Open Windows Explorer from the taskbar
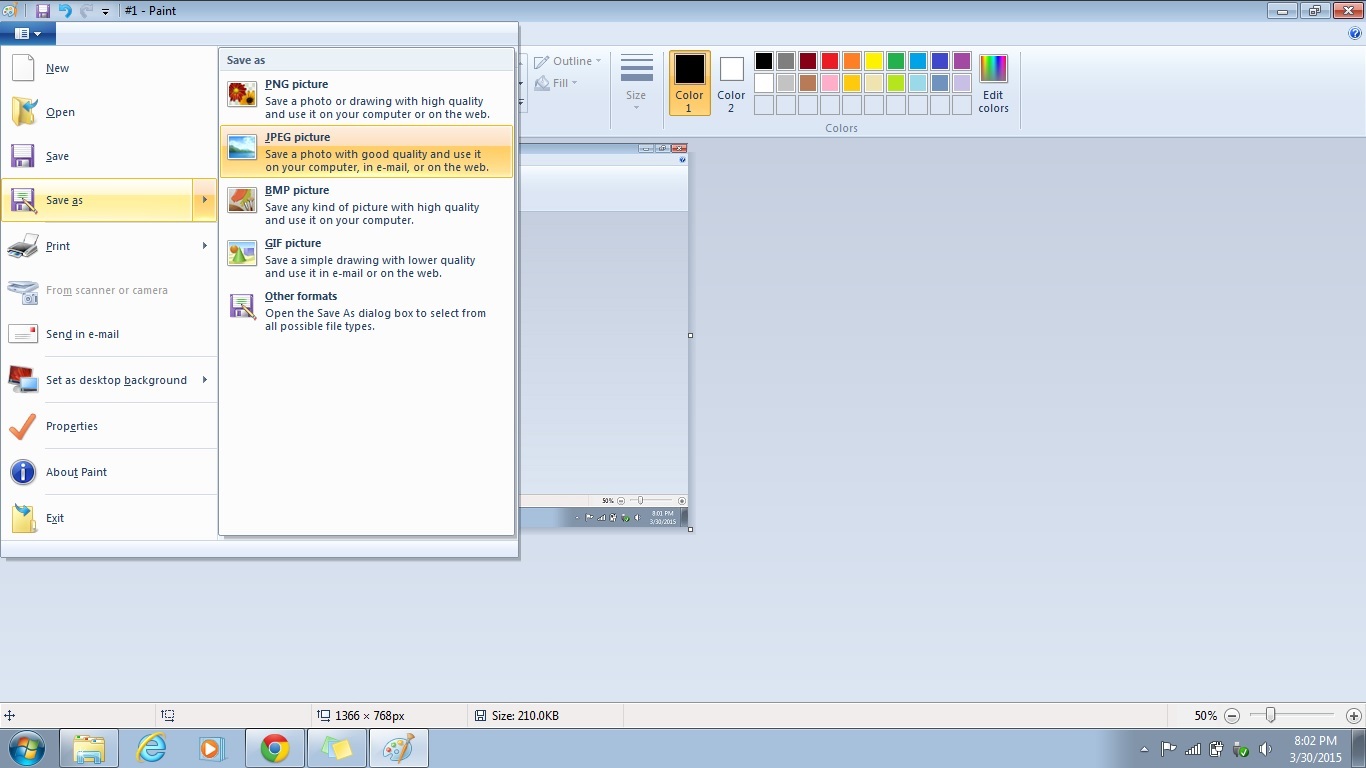 pos(89,748)
